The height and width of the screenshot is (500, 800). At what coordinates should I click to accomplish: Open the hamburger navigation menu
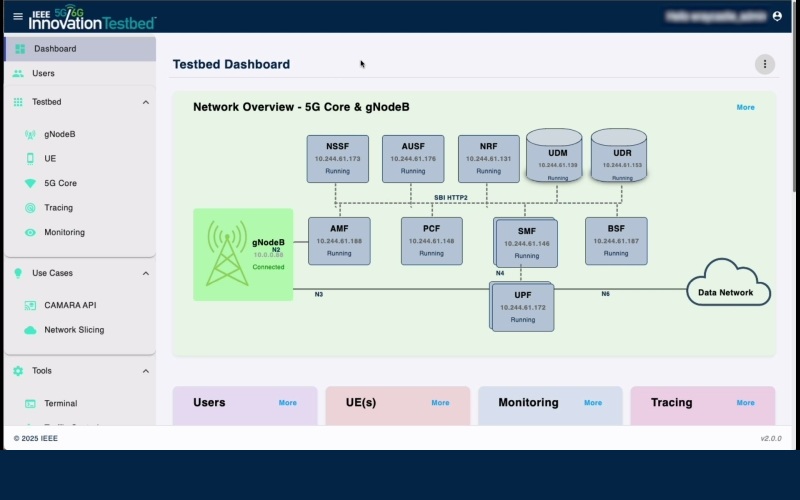point(17,16)
